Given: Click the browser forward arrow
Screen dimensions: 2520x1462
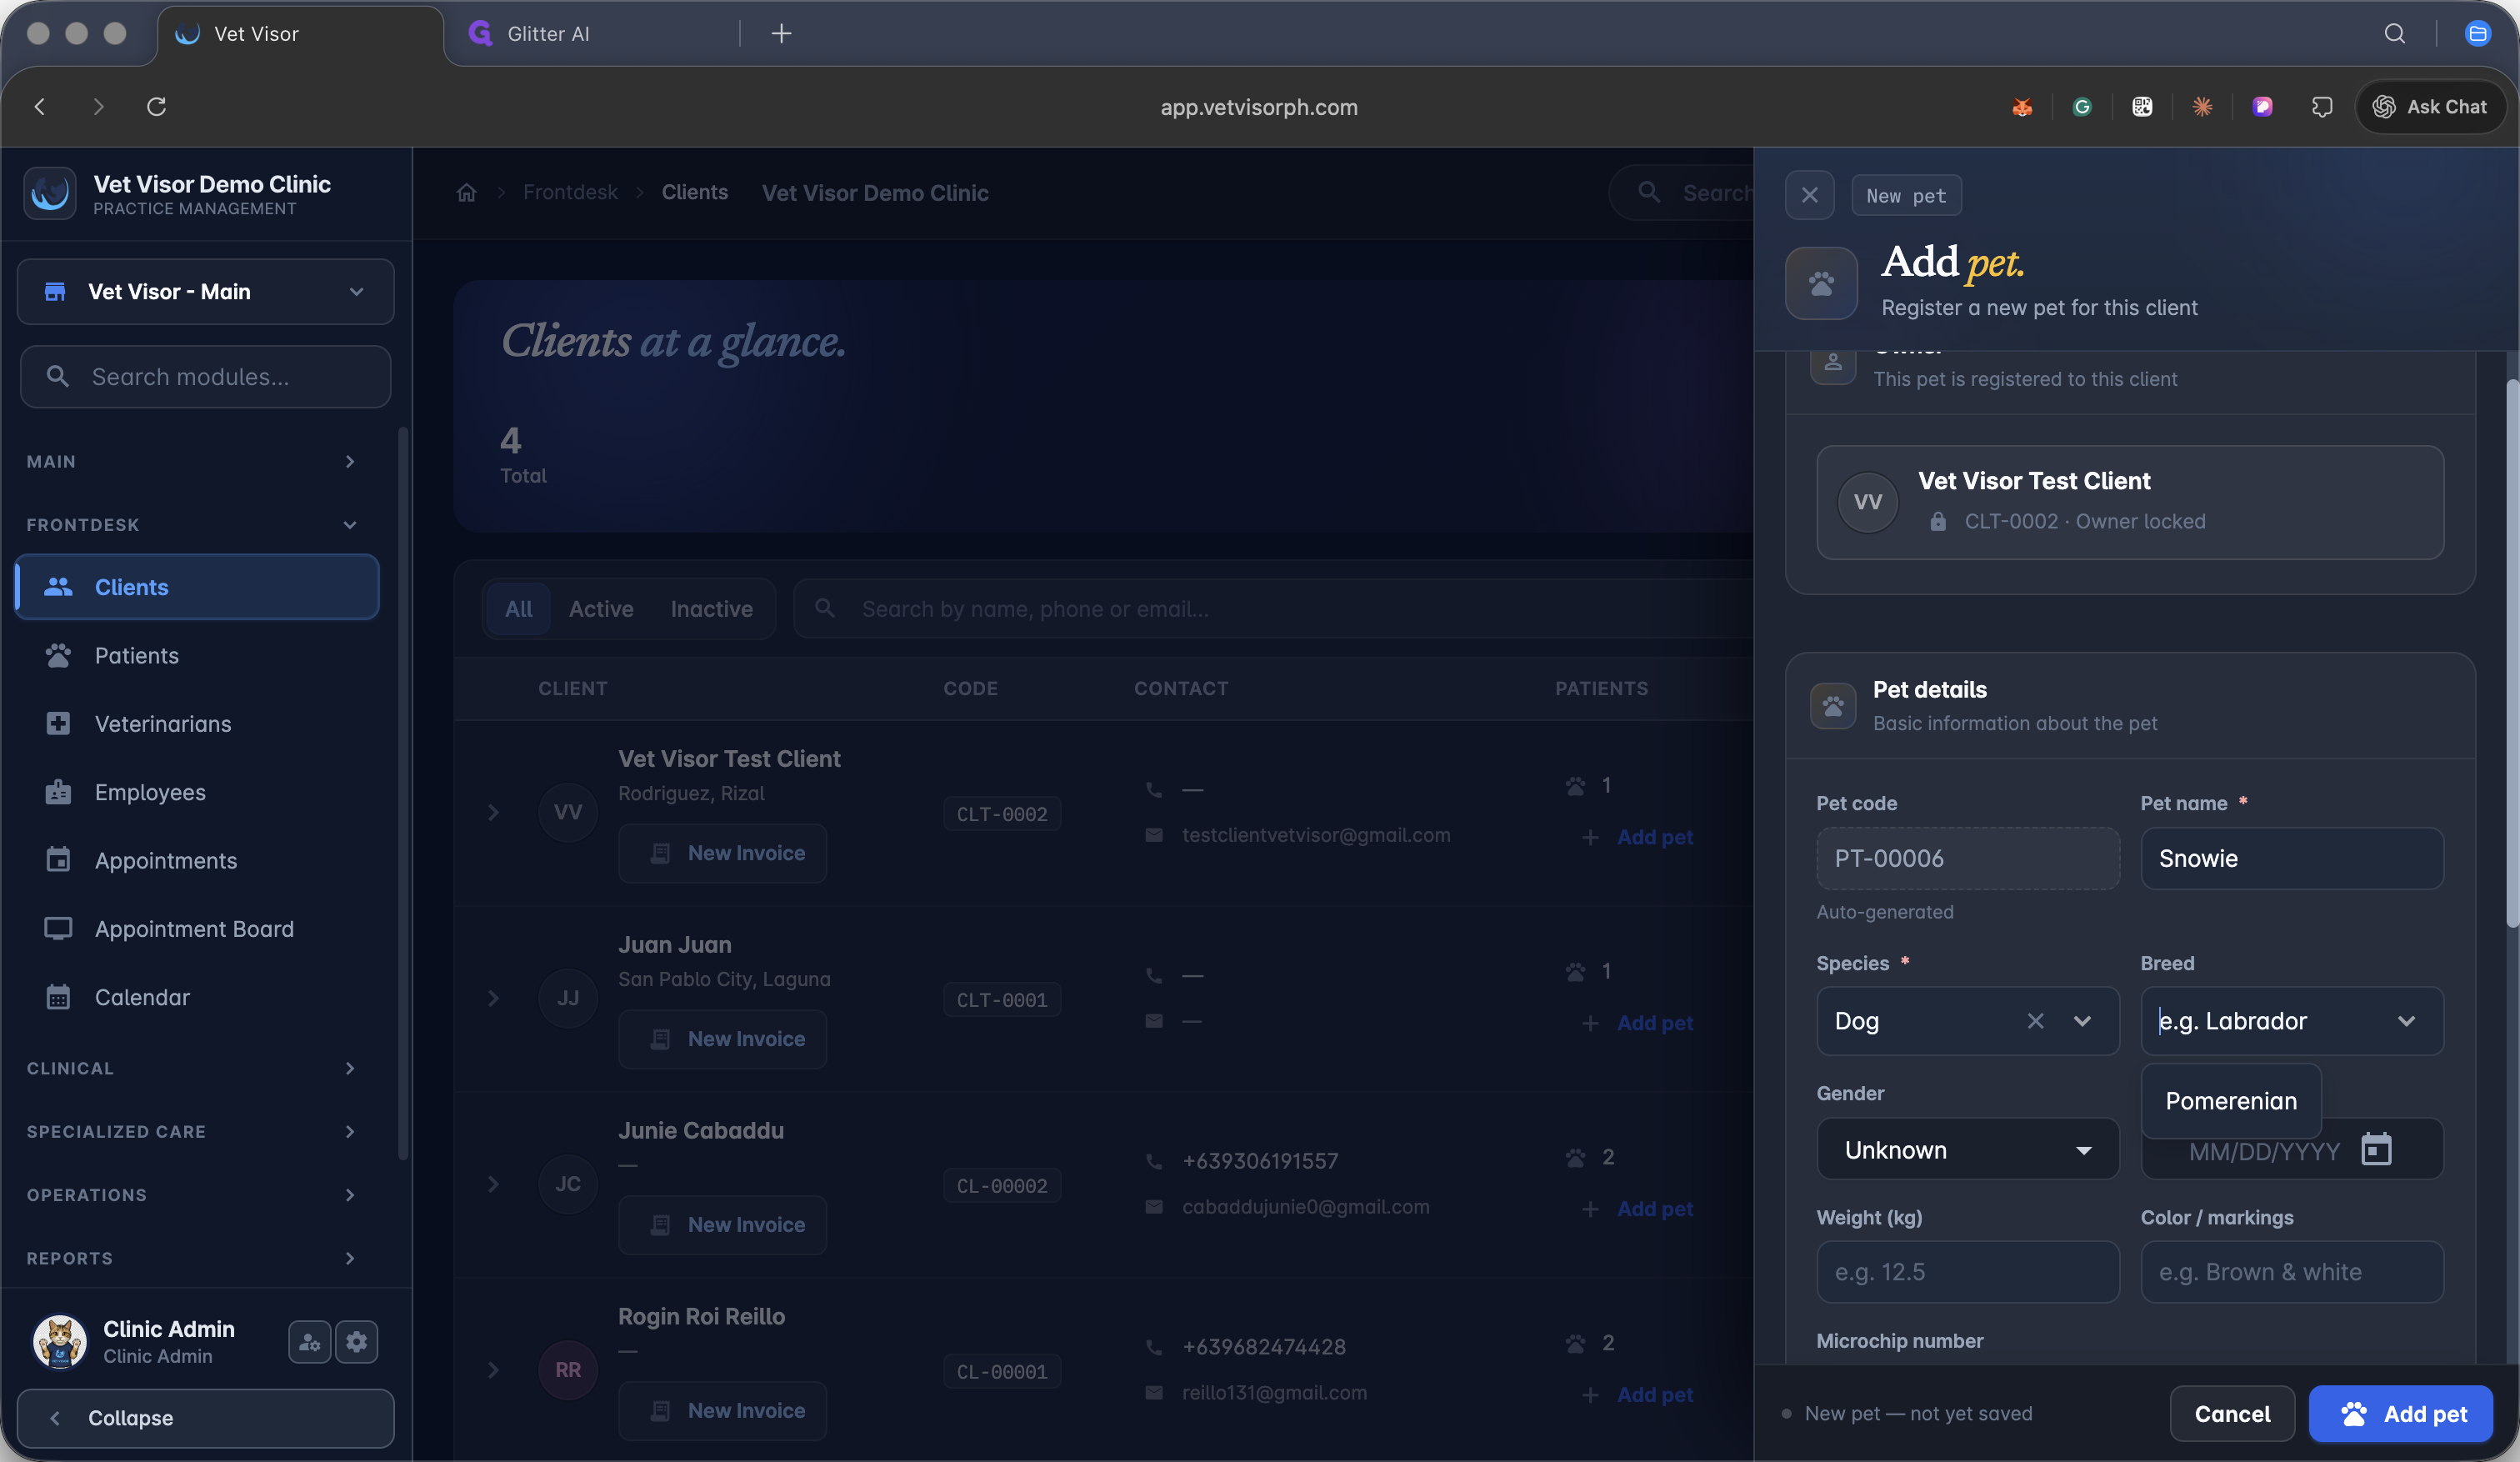Looking at the screenshot, I should click(98, 107).
